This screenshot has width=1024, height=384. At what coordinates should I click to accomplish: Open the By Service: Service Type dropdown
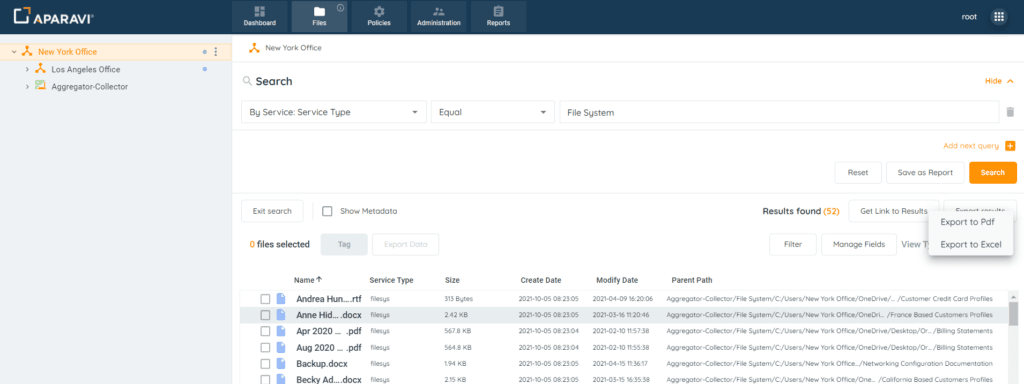click(334, 112)
